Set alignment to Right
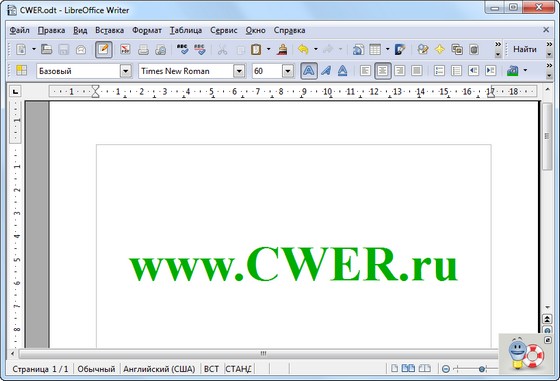The height and width of the screenshot is (381, 560). coord(399,70)
